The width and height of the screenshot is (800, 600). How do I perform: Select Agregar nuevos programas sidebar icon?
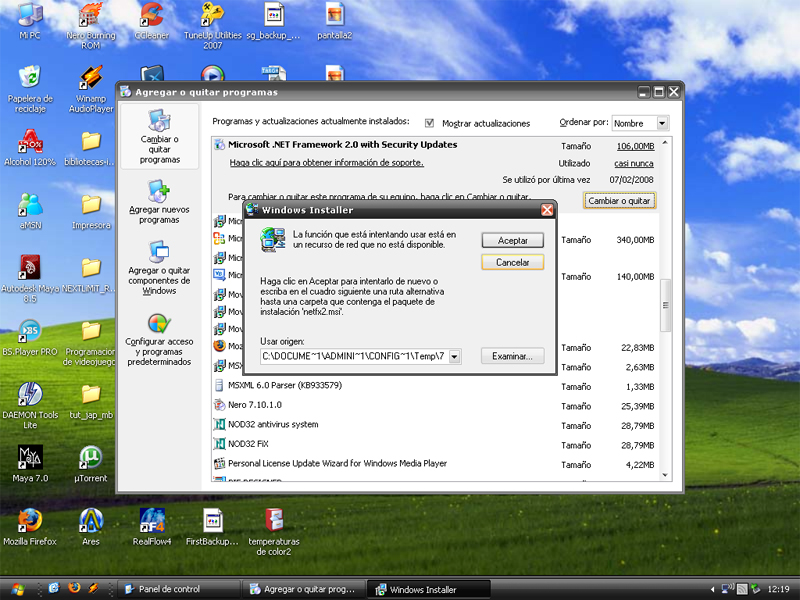point(159,202)
